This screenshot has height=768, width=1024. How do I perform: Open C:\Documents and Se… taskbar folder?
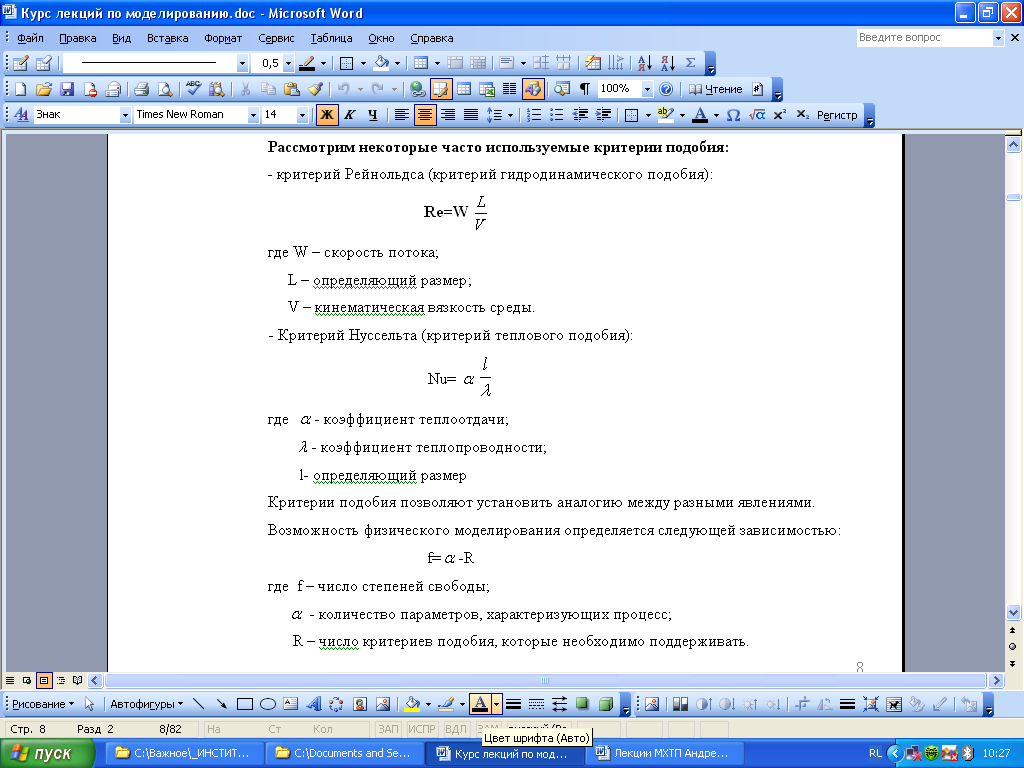click(344, 753)
